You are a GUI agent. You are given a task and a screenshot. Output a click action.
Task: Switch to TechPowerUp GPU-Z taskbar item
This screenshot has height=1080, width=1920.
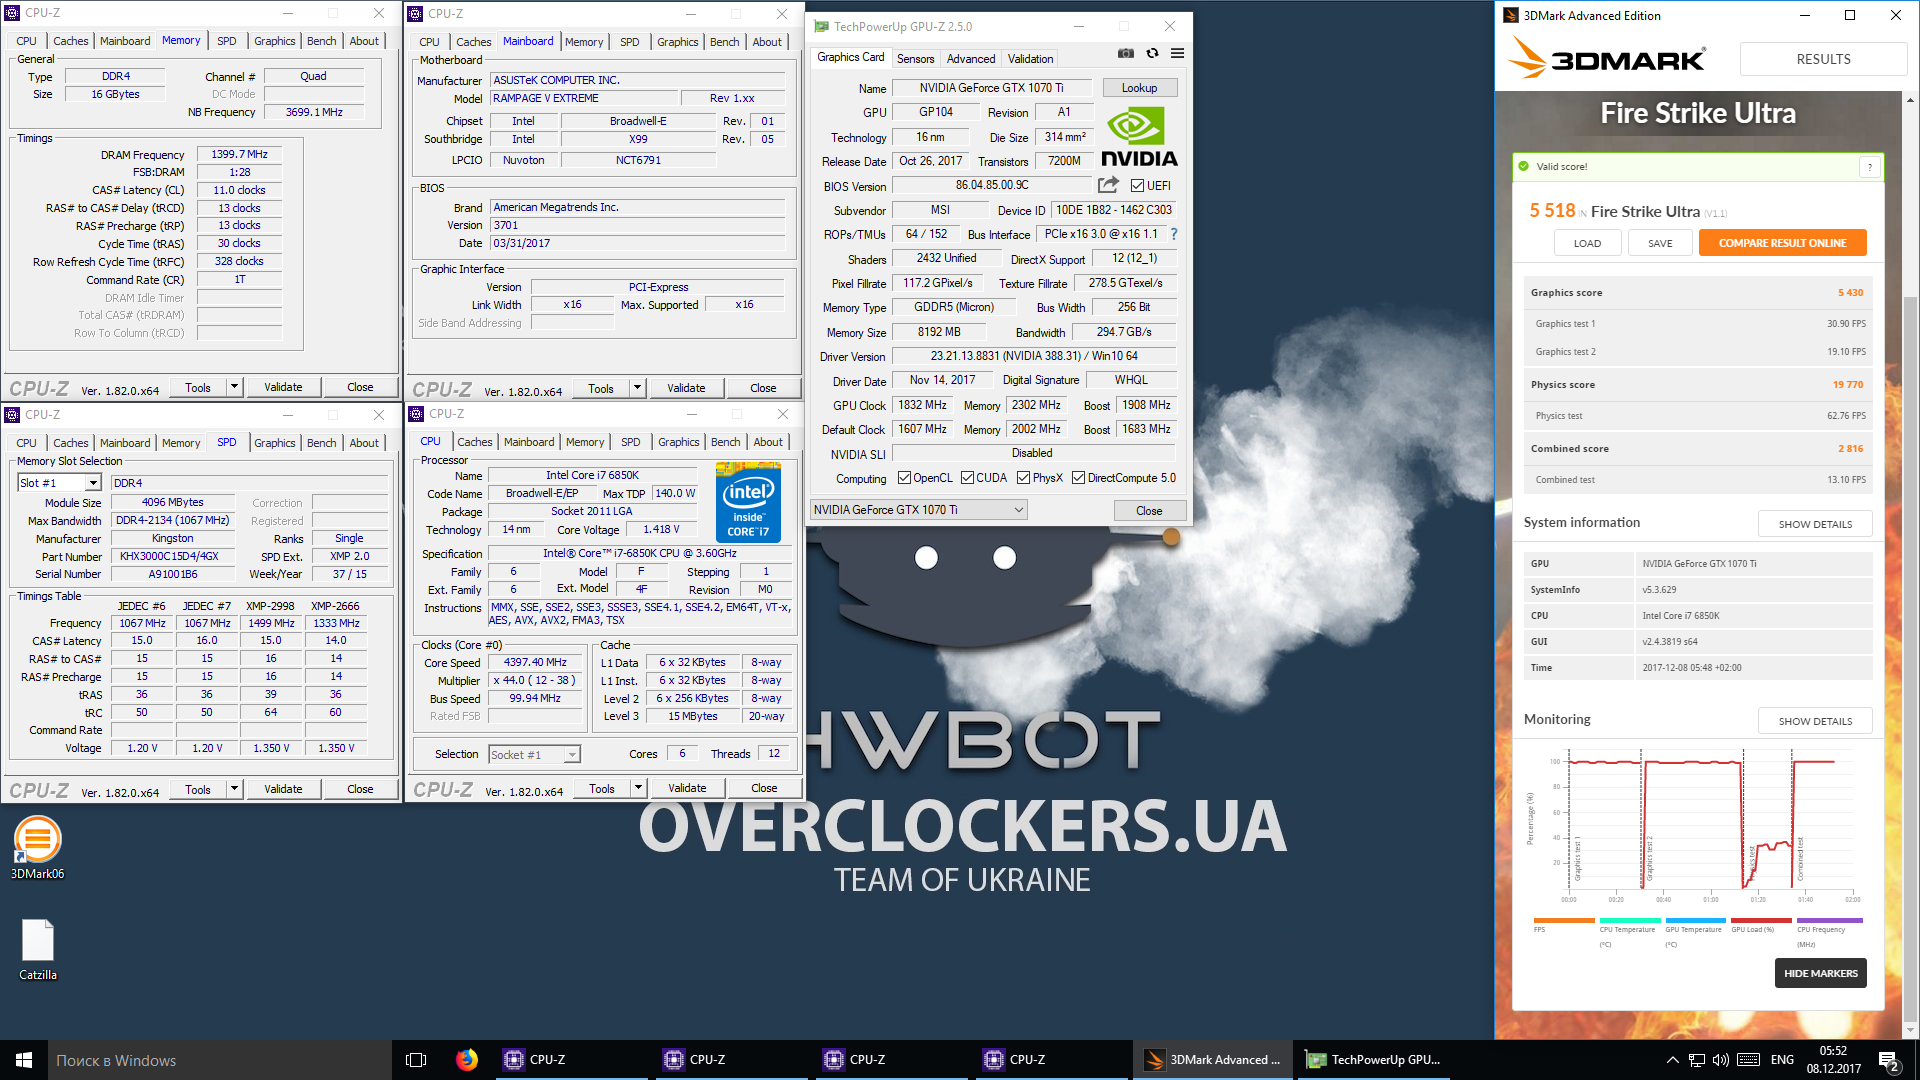pyautogui.click(x=1374, y=1060)
